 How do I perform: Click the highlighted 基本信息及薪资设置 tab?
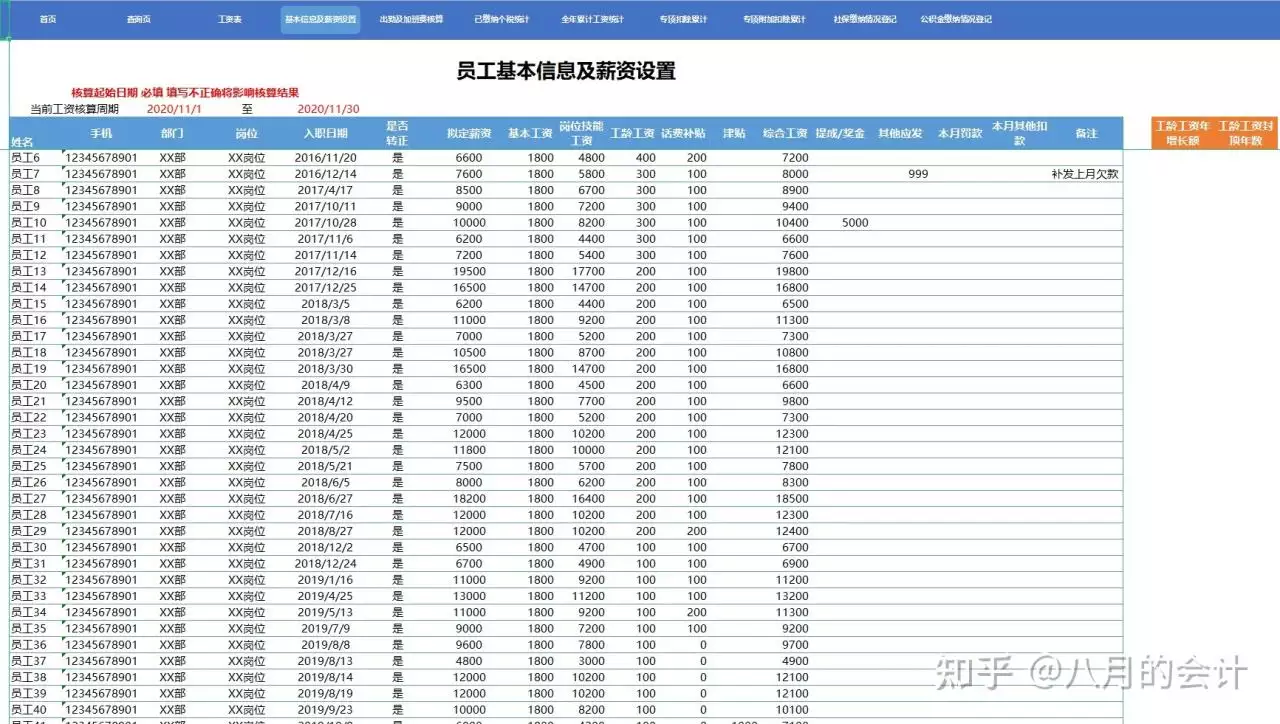321,18
